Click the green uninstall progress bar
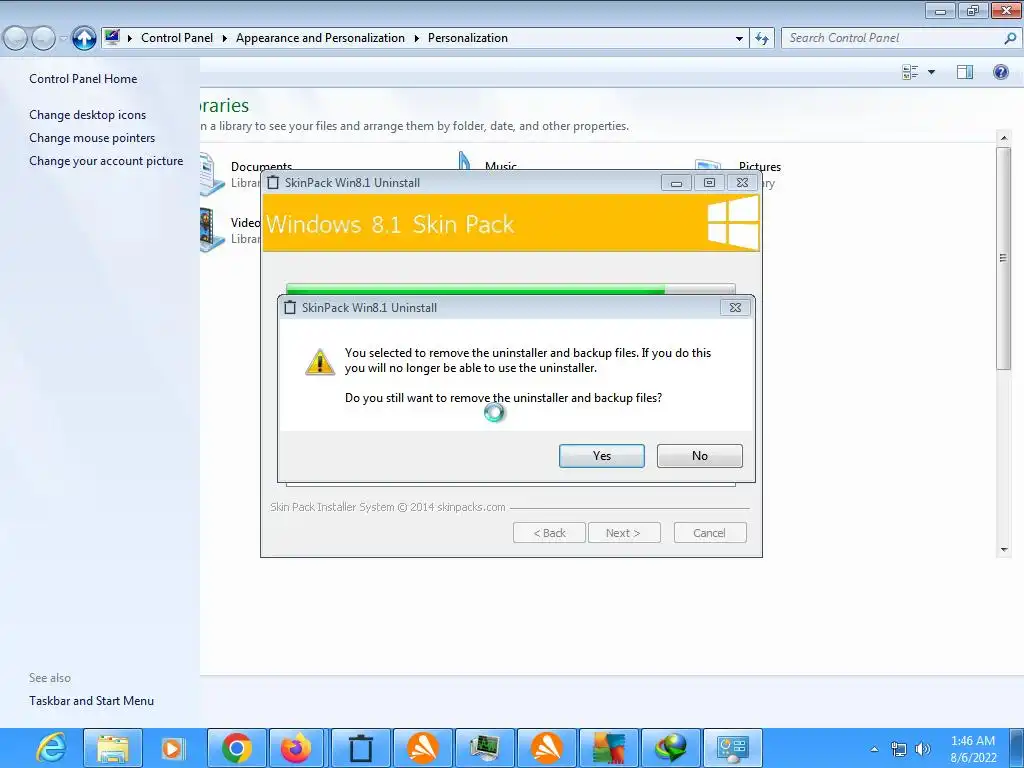 511,289
